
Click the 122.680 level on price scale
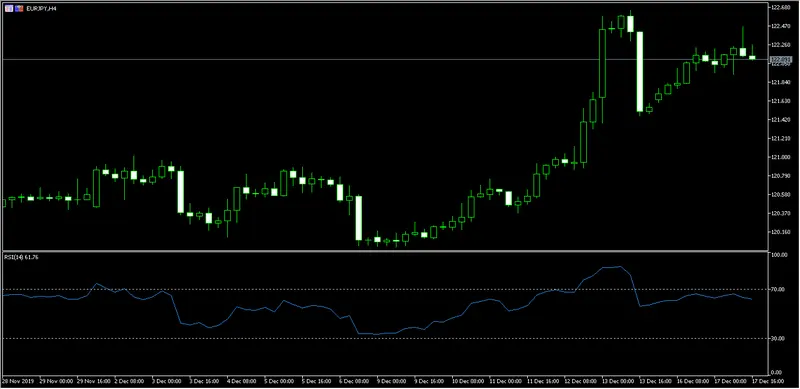tap(780, 7)
